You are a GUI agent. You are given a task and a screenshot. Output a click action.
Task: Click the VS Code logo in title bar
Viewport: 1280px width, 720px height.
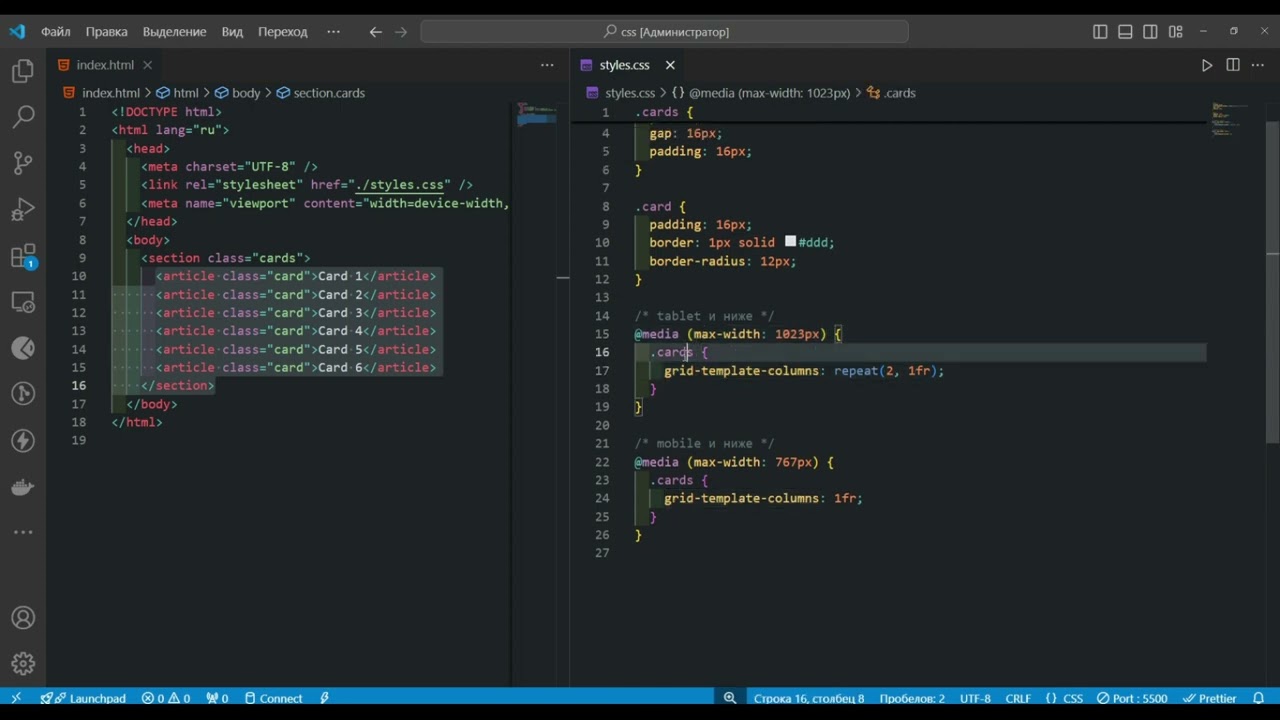[x=17, y=31]
